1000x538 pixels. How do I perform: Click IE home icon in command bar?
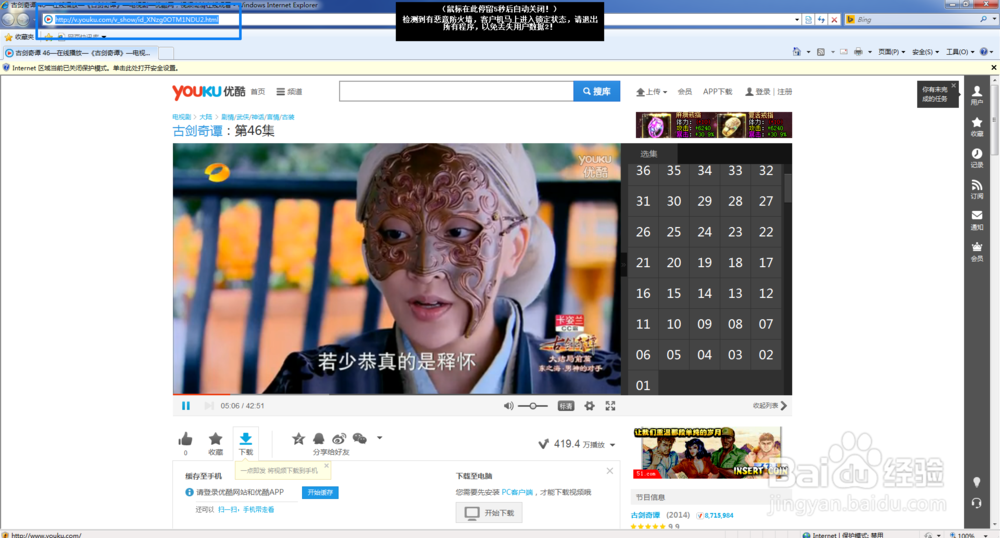pyautogui.click(x=797, y=52)
